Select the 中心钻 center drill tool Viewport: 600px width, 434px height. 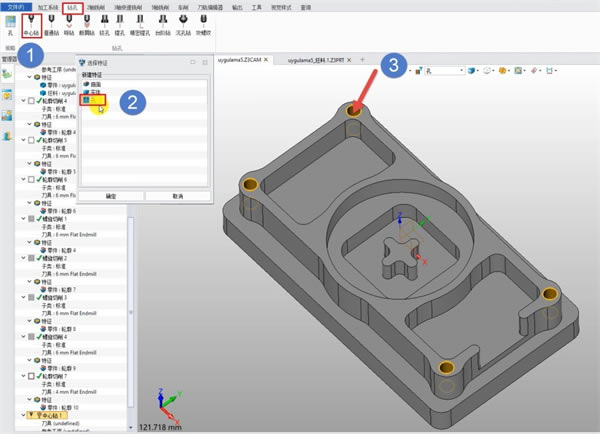pyautogui.click(x=31, y=25)
